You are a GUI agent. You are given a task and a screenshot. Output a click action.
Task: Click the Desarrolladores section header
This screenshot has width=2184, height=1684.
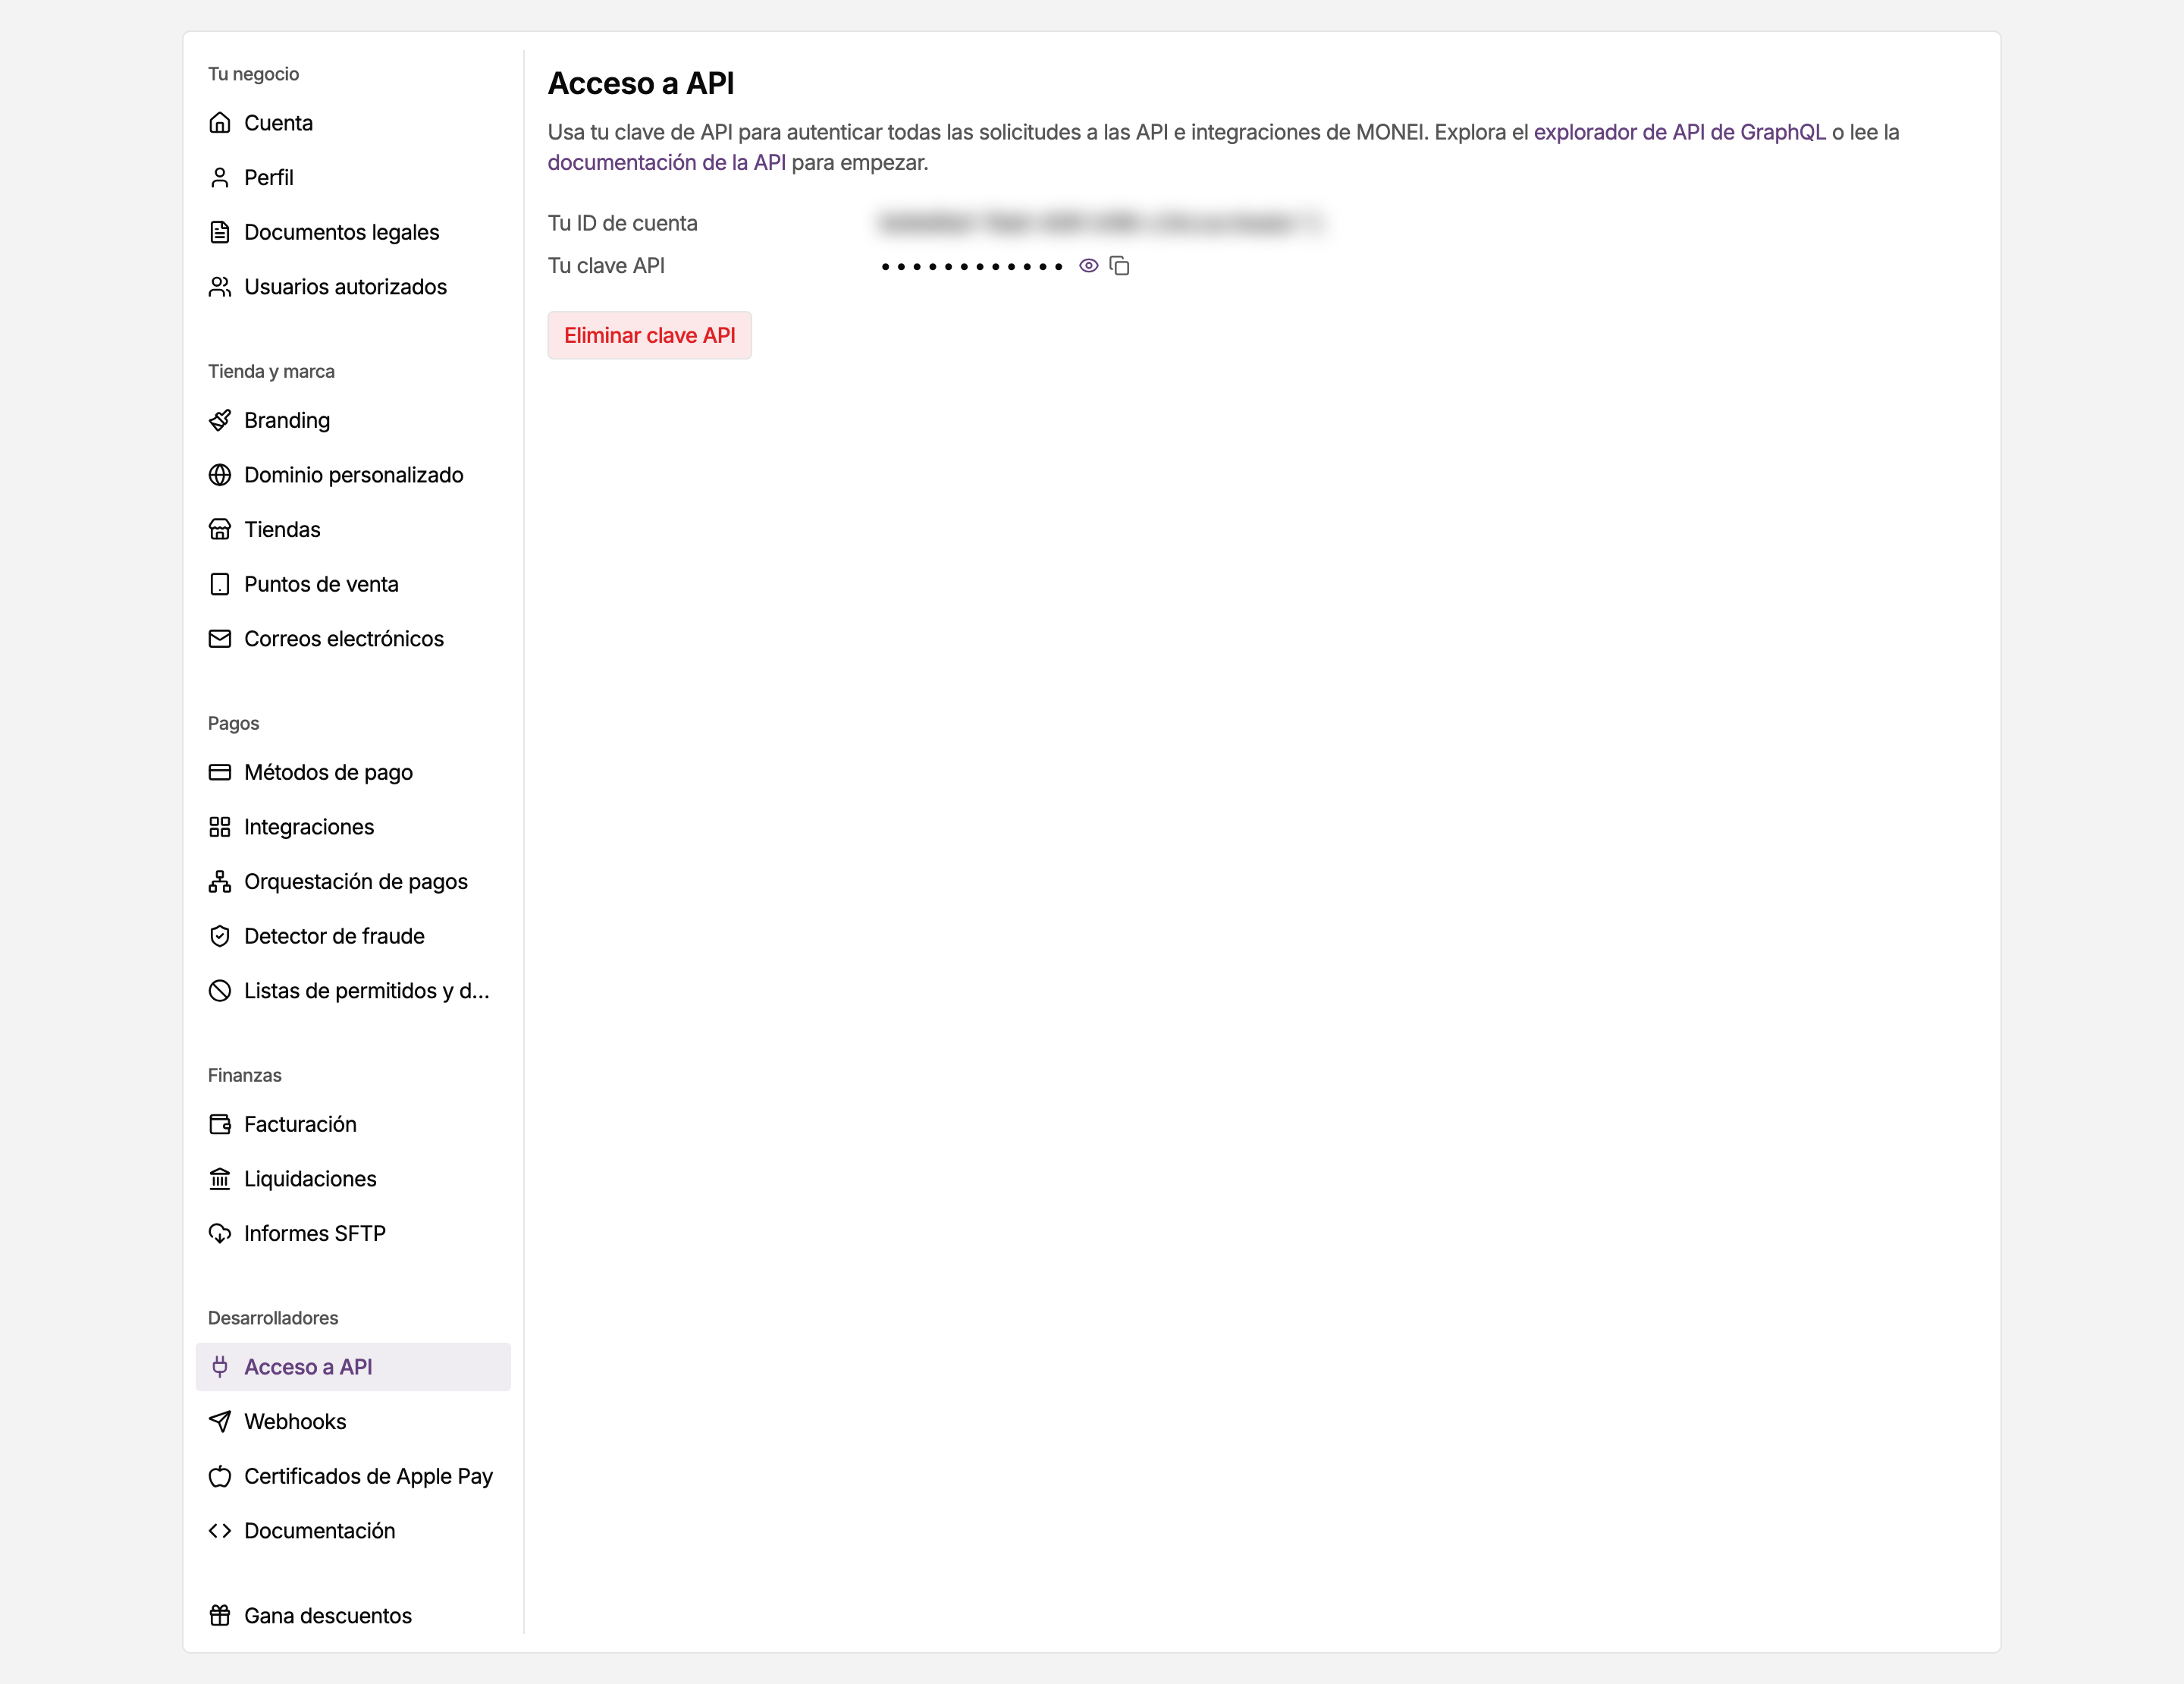pyautogui.click(x=273, y=1318)
